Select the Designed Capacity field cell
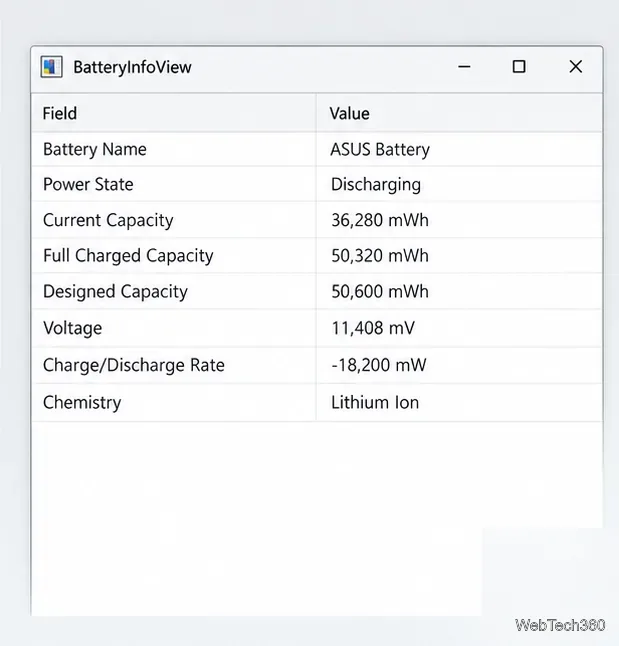Image resolution: width=619 pixels, height=646 pixels. click(x=174, y=291)
